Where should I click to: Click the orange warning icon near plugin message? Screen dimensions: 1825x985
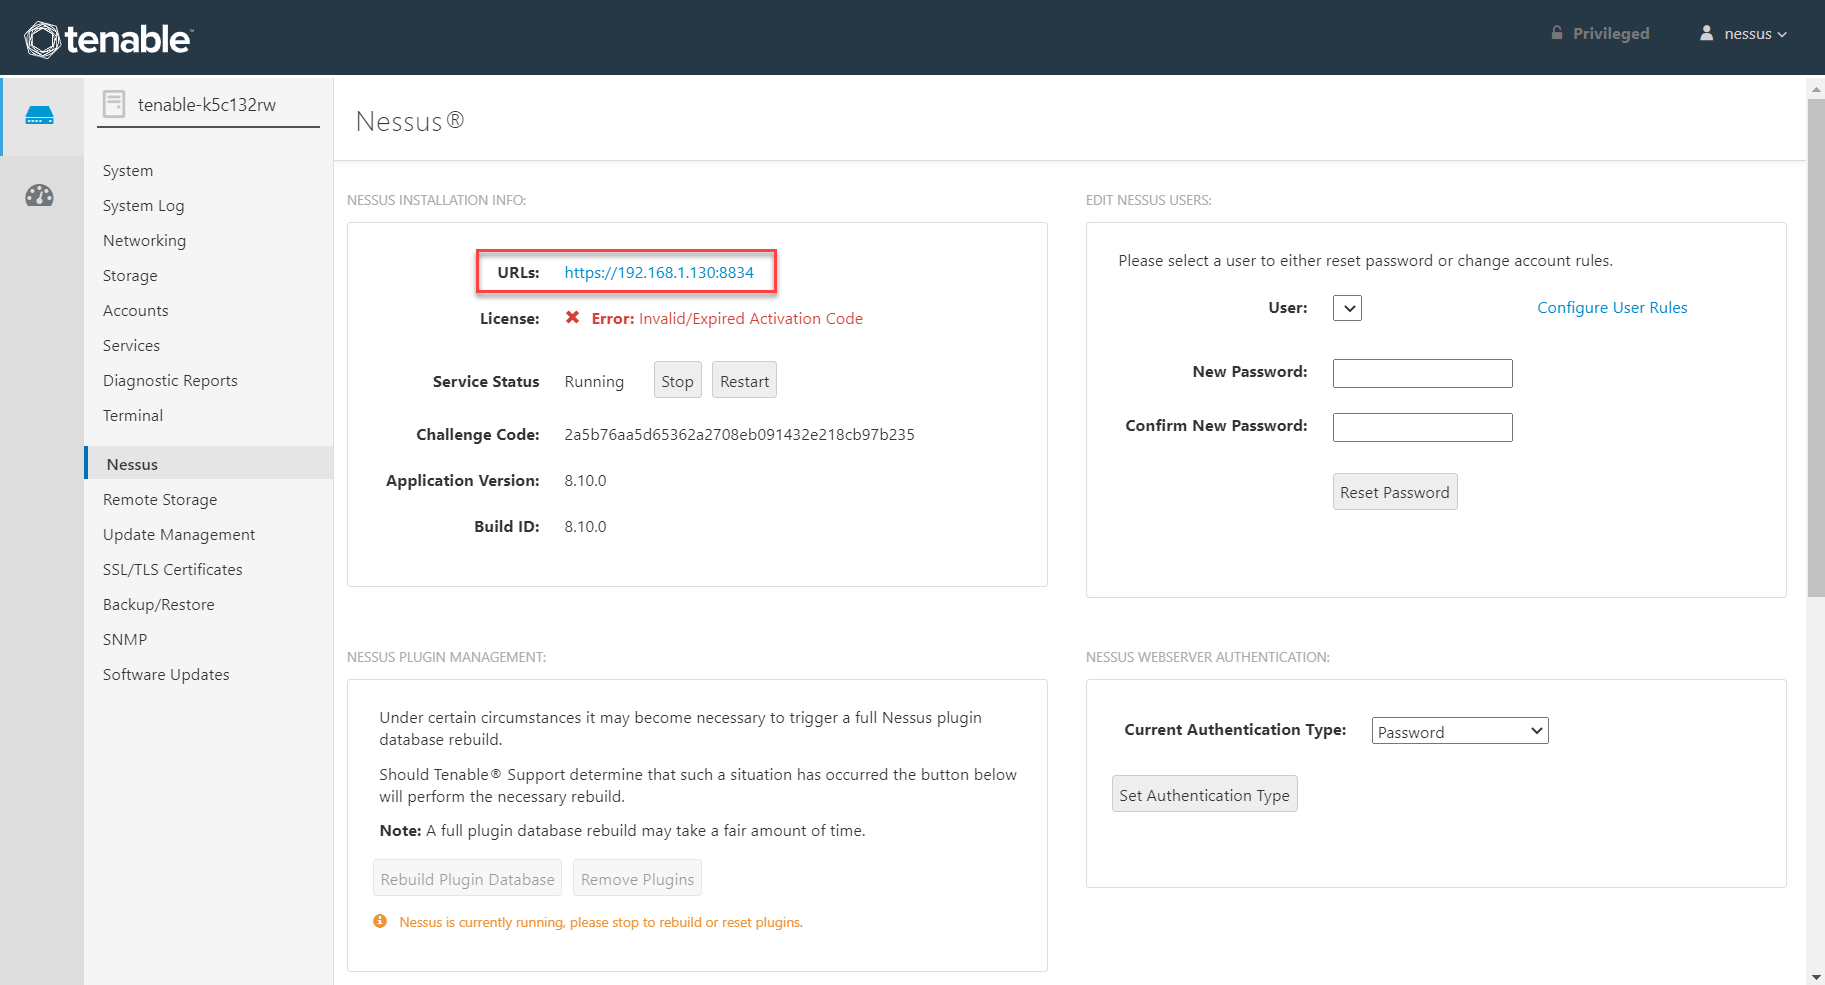tap(380, 921)
